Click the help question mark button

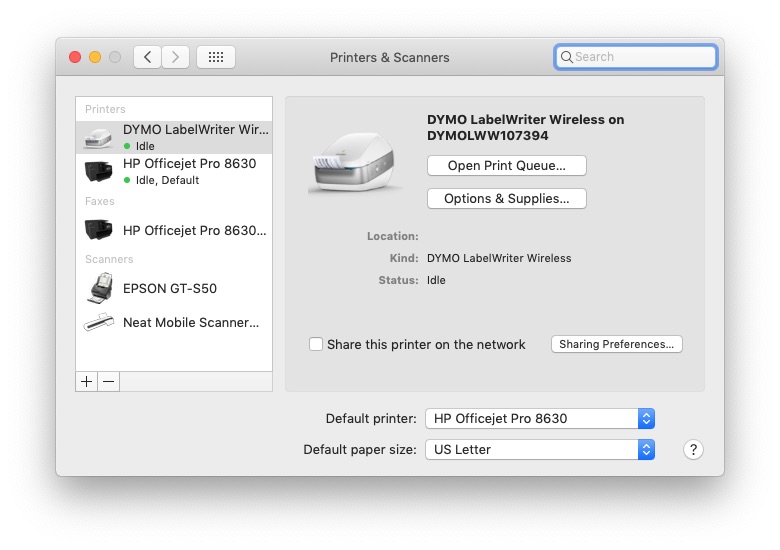pyautogui.click(x=693, y=450)
